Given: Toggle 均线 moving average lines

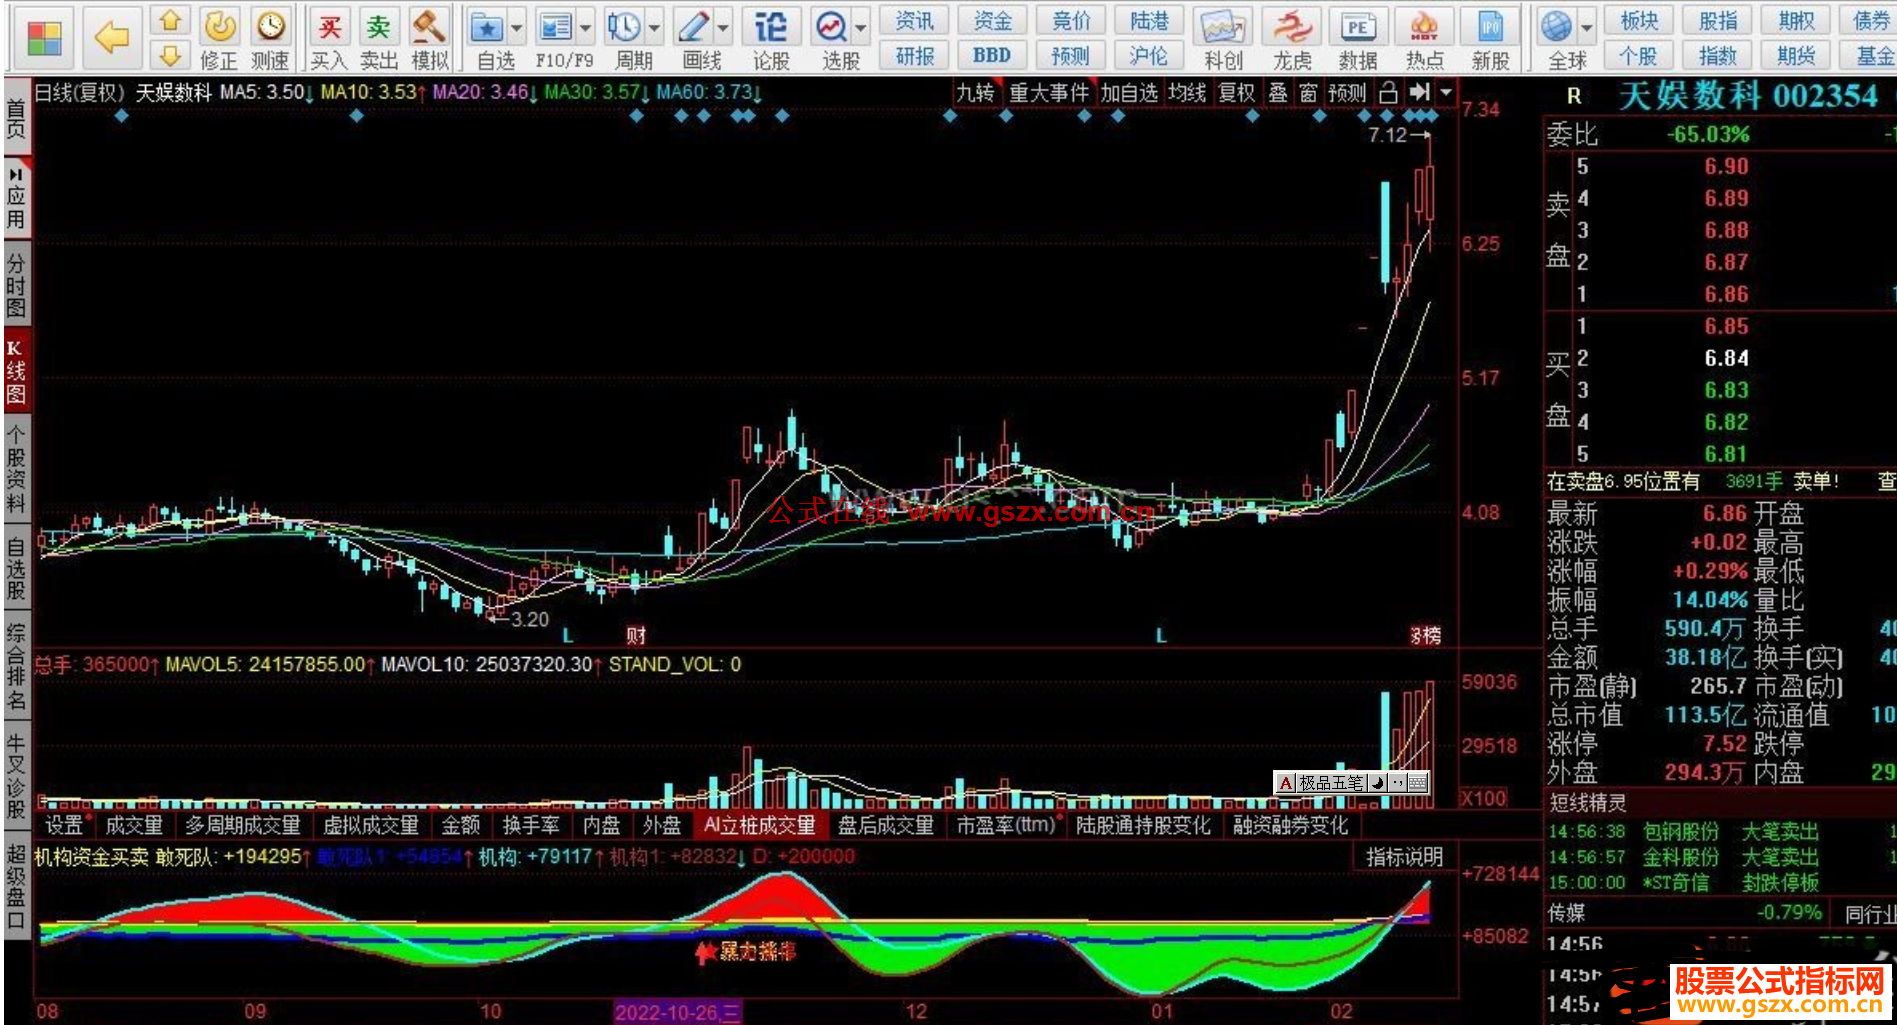Looking at the screenshot, I should pyautogui.click(x=1187, y=93).
